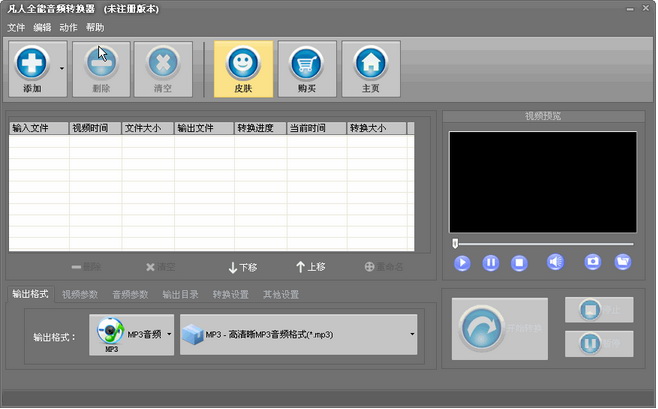Image resolution: width=658 pixels, height=409 pixels.
Task: Mute the preview with the speaker icon
Action: [555, 263]
